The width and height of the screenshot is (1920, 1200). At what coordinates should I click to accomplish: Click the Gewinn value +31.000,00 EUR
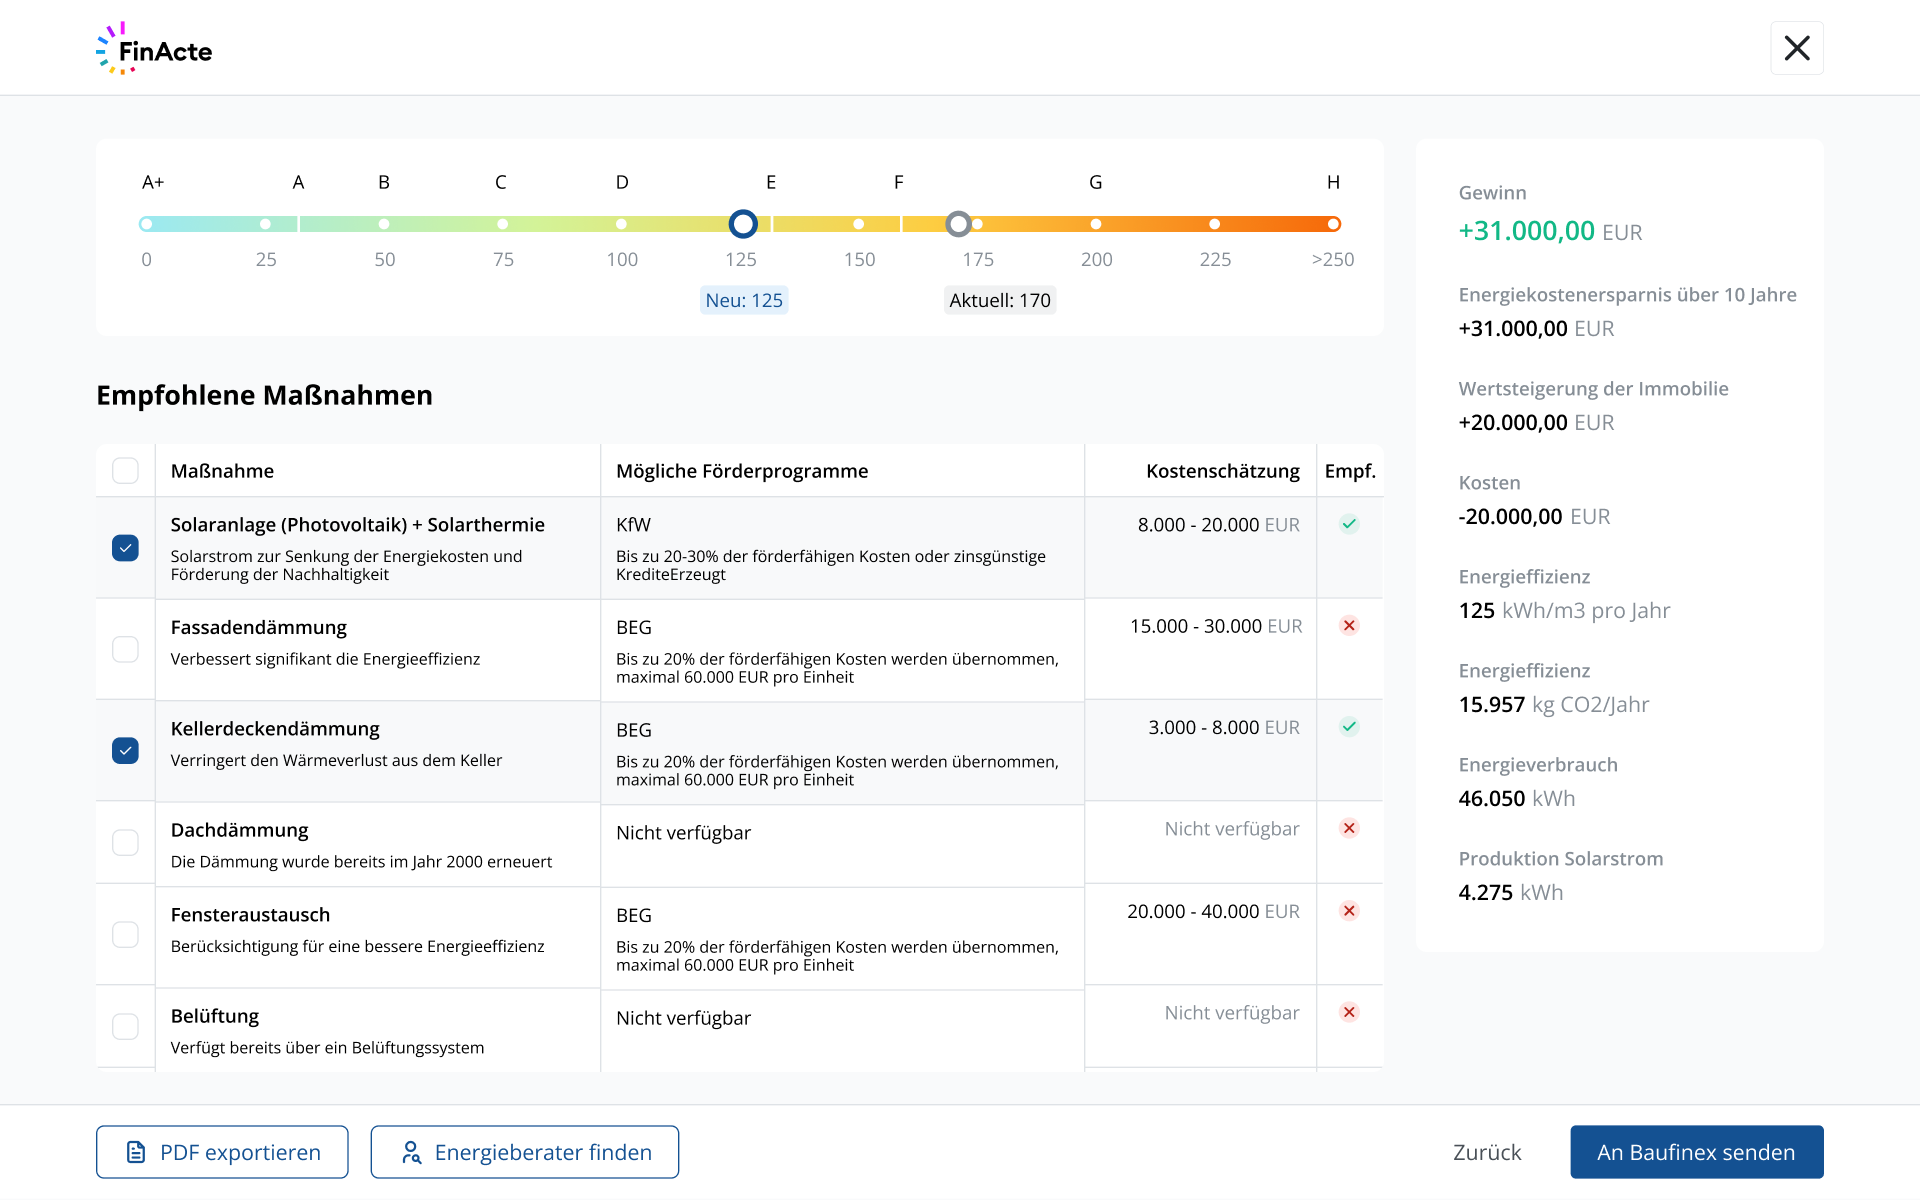(1550, 231)
